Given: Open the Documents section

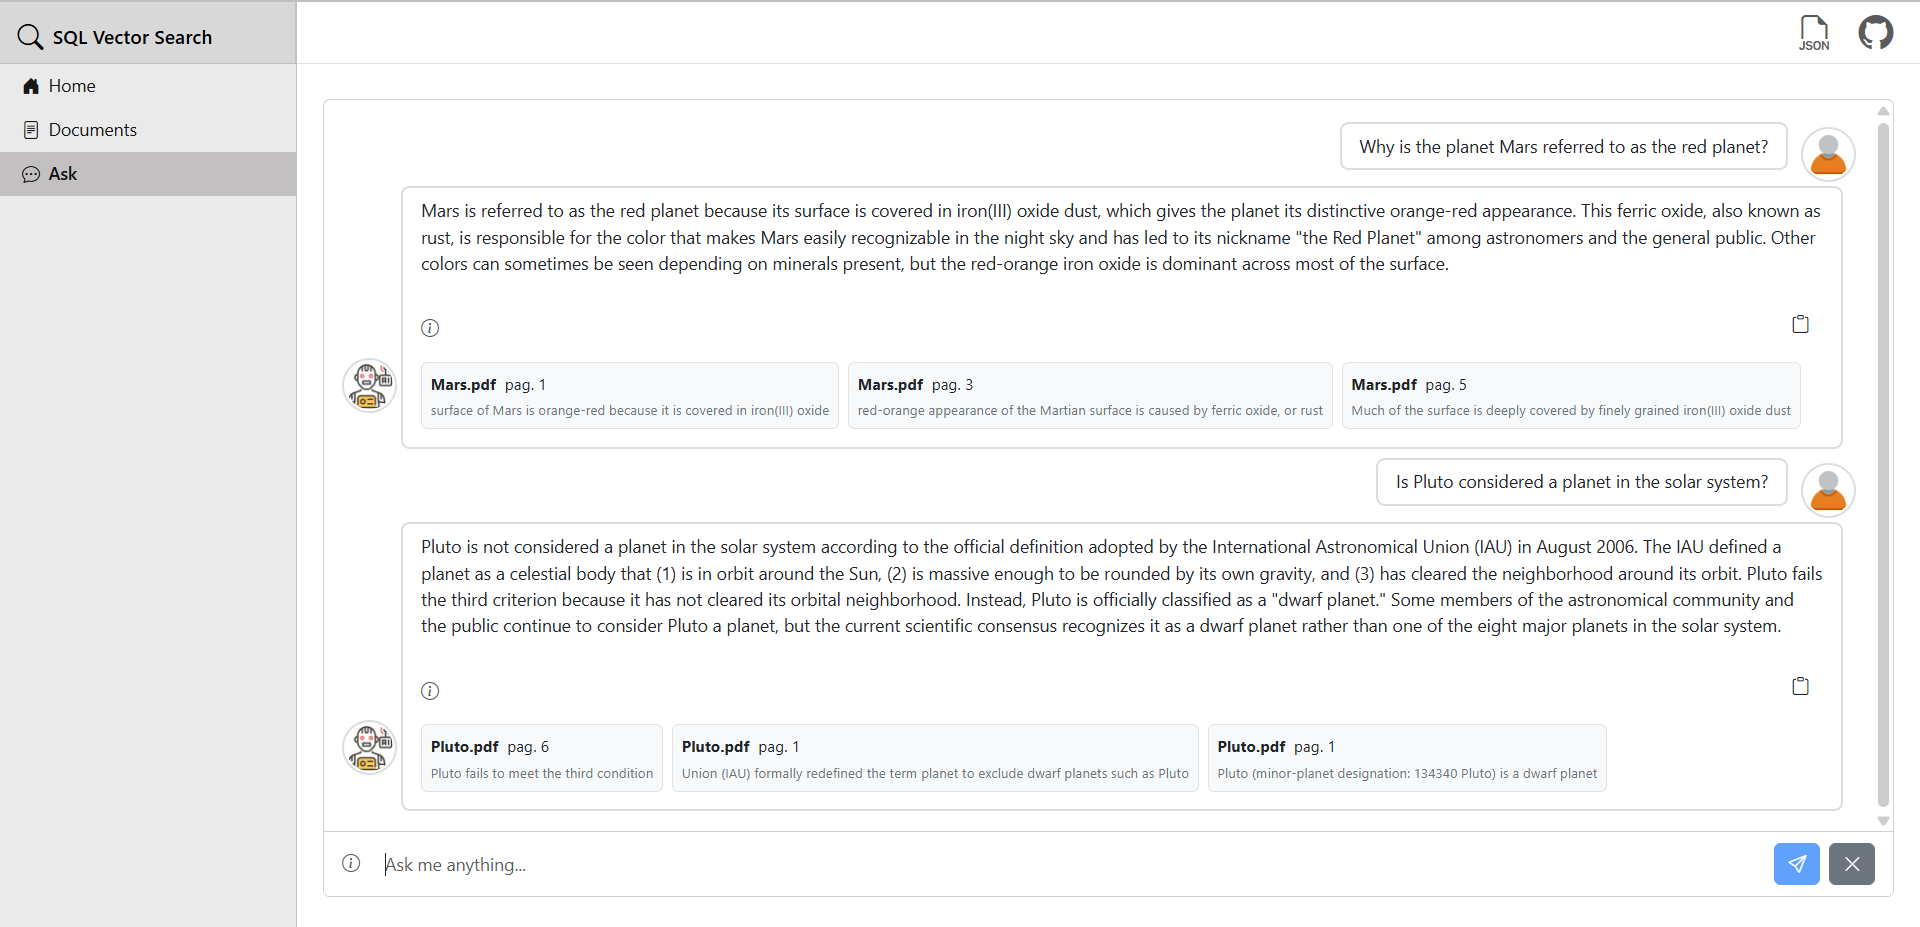Looking at the screenshot, I should point(93,129).
